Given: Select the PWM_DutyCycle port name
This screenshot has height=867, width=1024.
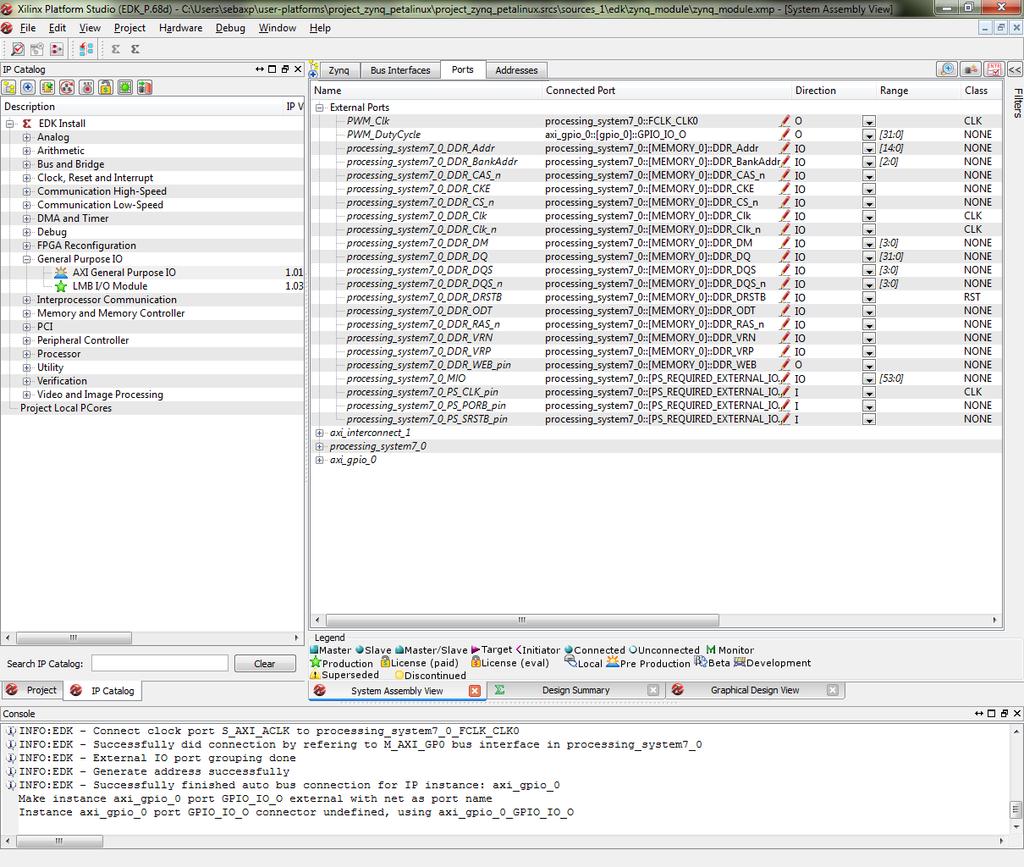Looking at the screenshot, I should [383, 134].
